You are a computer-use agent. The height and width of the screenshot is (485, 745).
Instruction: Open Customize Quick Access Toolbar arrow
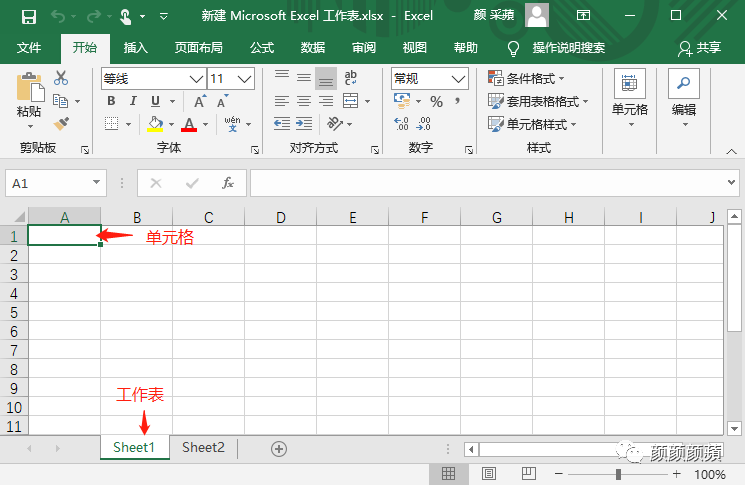pyautogui.click(x=163, y=17)
